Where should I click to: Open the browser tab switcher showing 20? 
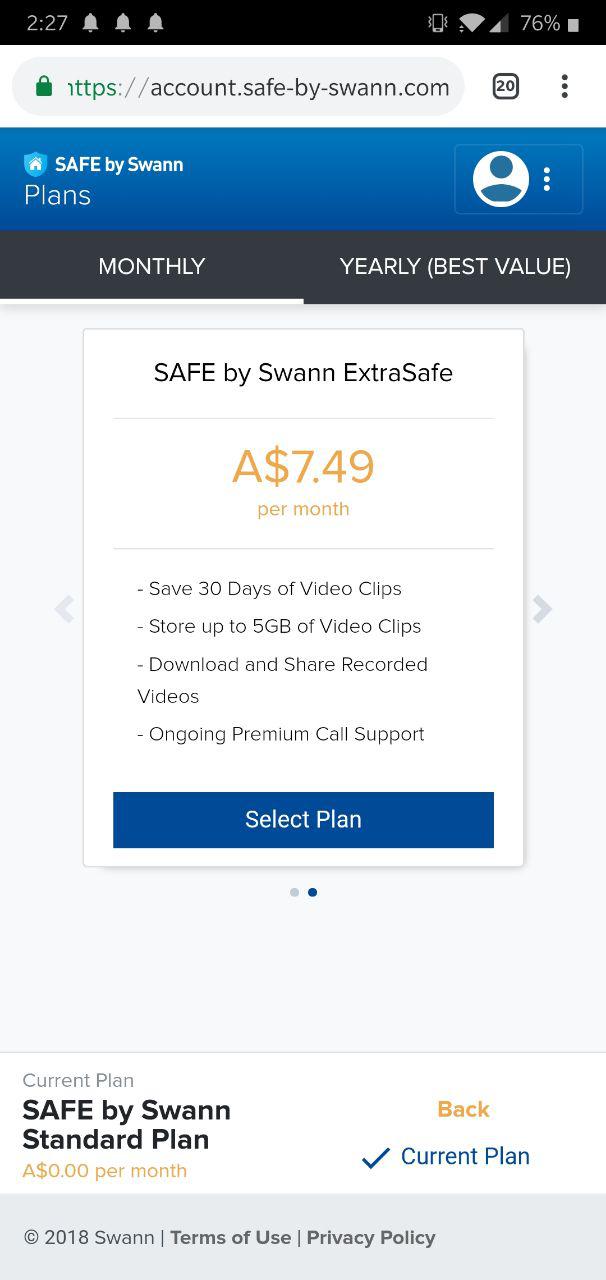click(506, 87)
